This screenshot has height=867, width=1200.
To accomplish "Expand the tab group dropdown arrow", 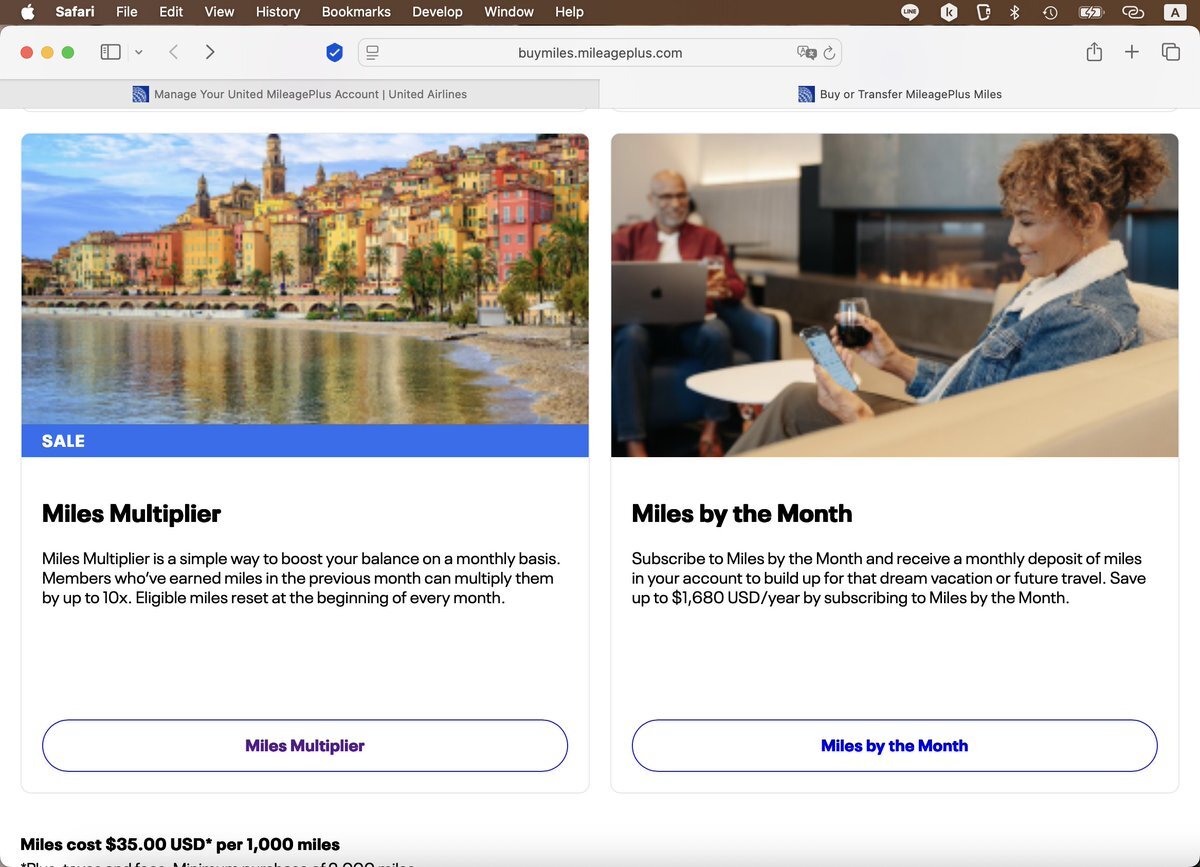I will [x=139, y=52].
